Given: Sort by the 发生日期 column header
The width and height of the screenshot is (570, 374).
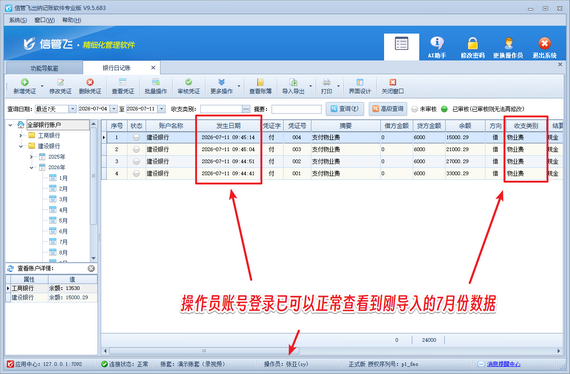Looking at the screenshot, I should pos(228,126).
